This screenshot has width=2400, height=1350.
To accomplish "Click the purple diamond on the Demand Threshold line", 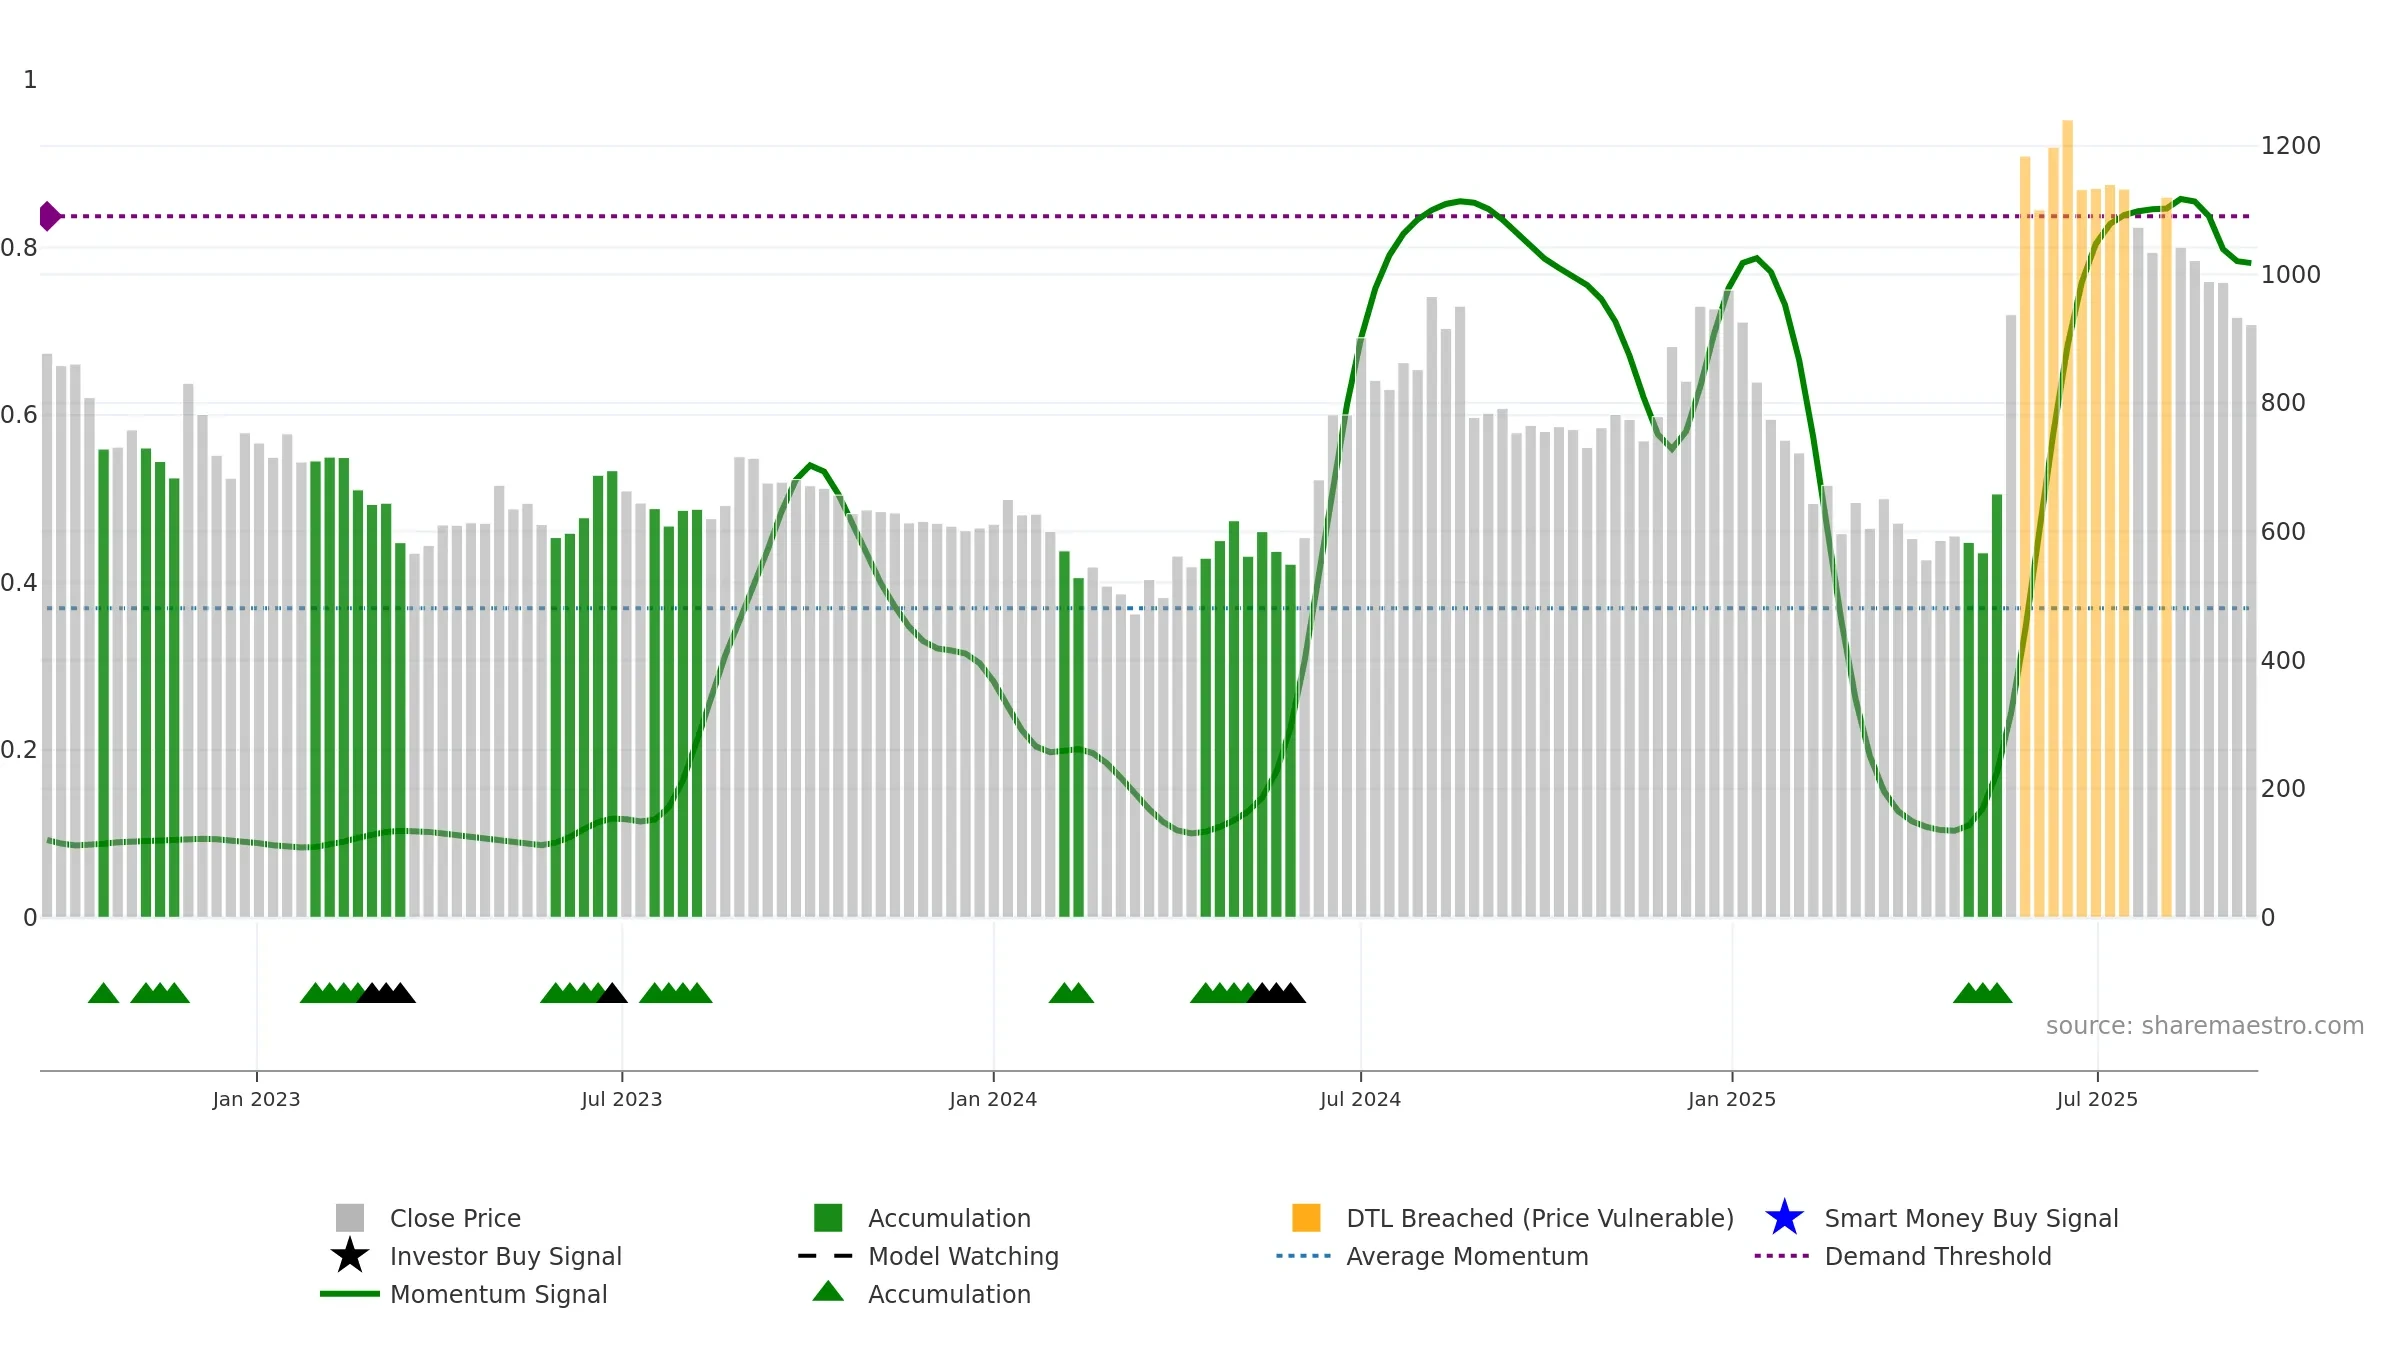I will tap(49, 216).
